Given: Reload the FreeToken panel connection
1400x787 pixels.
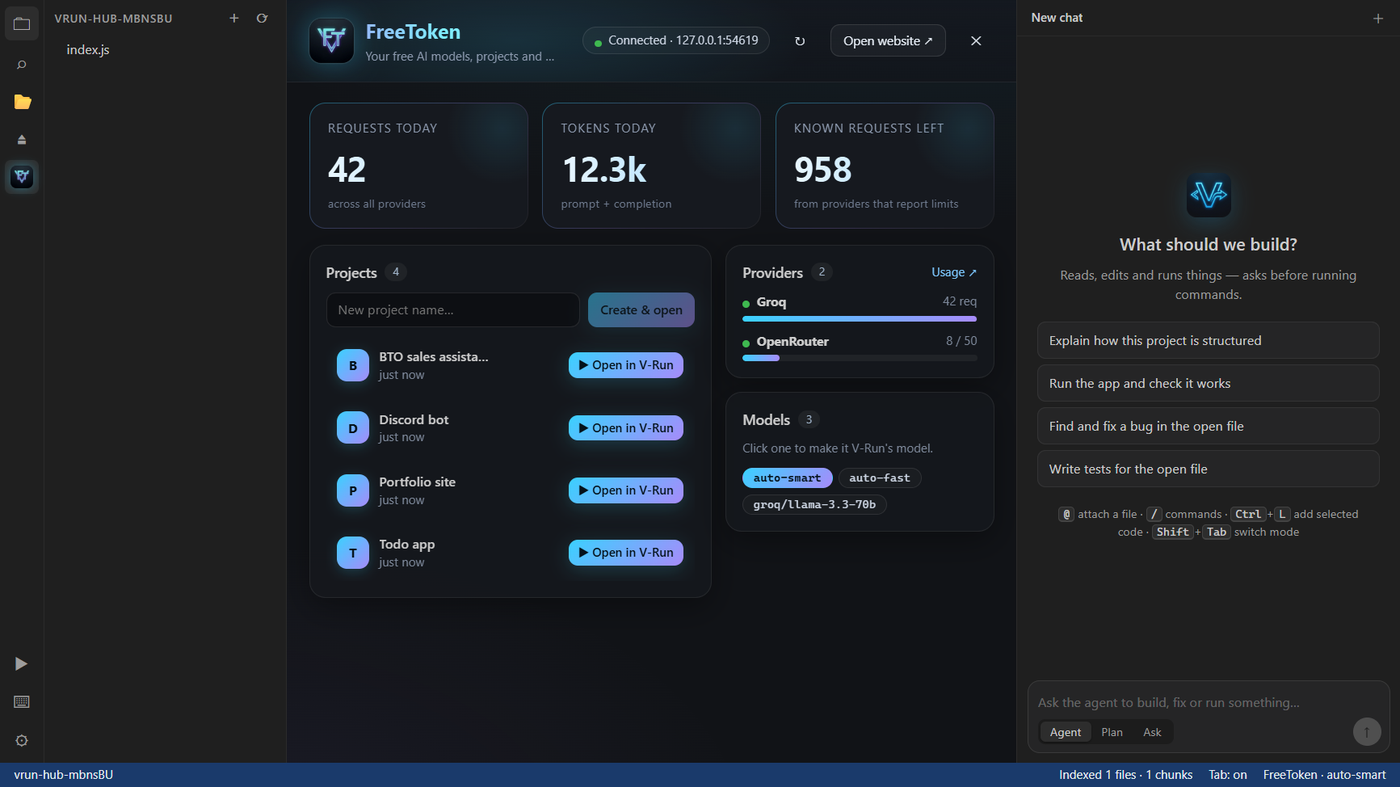Looking at the screenshot, I should (x=800, y=41).
